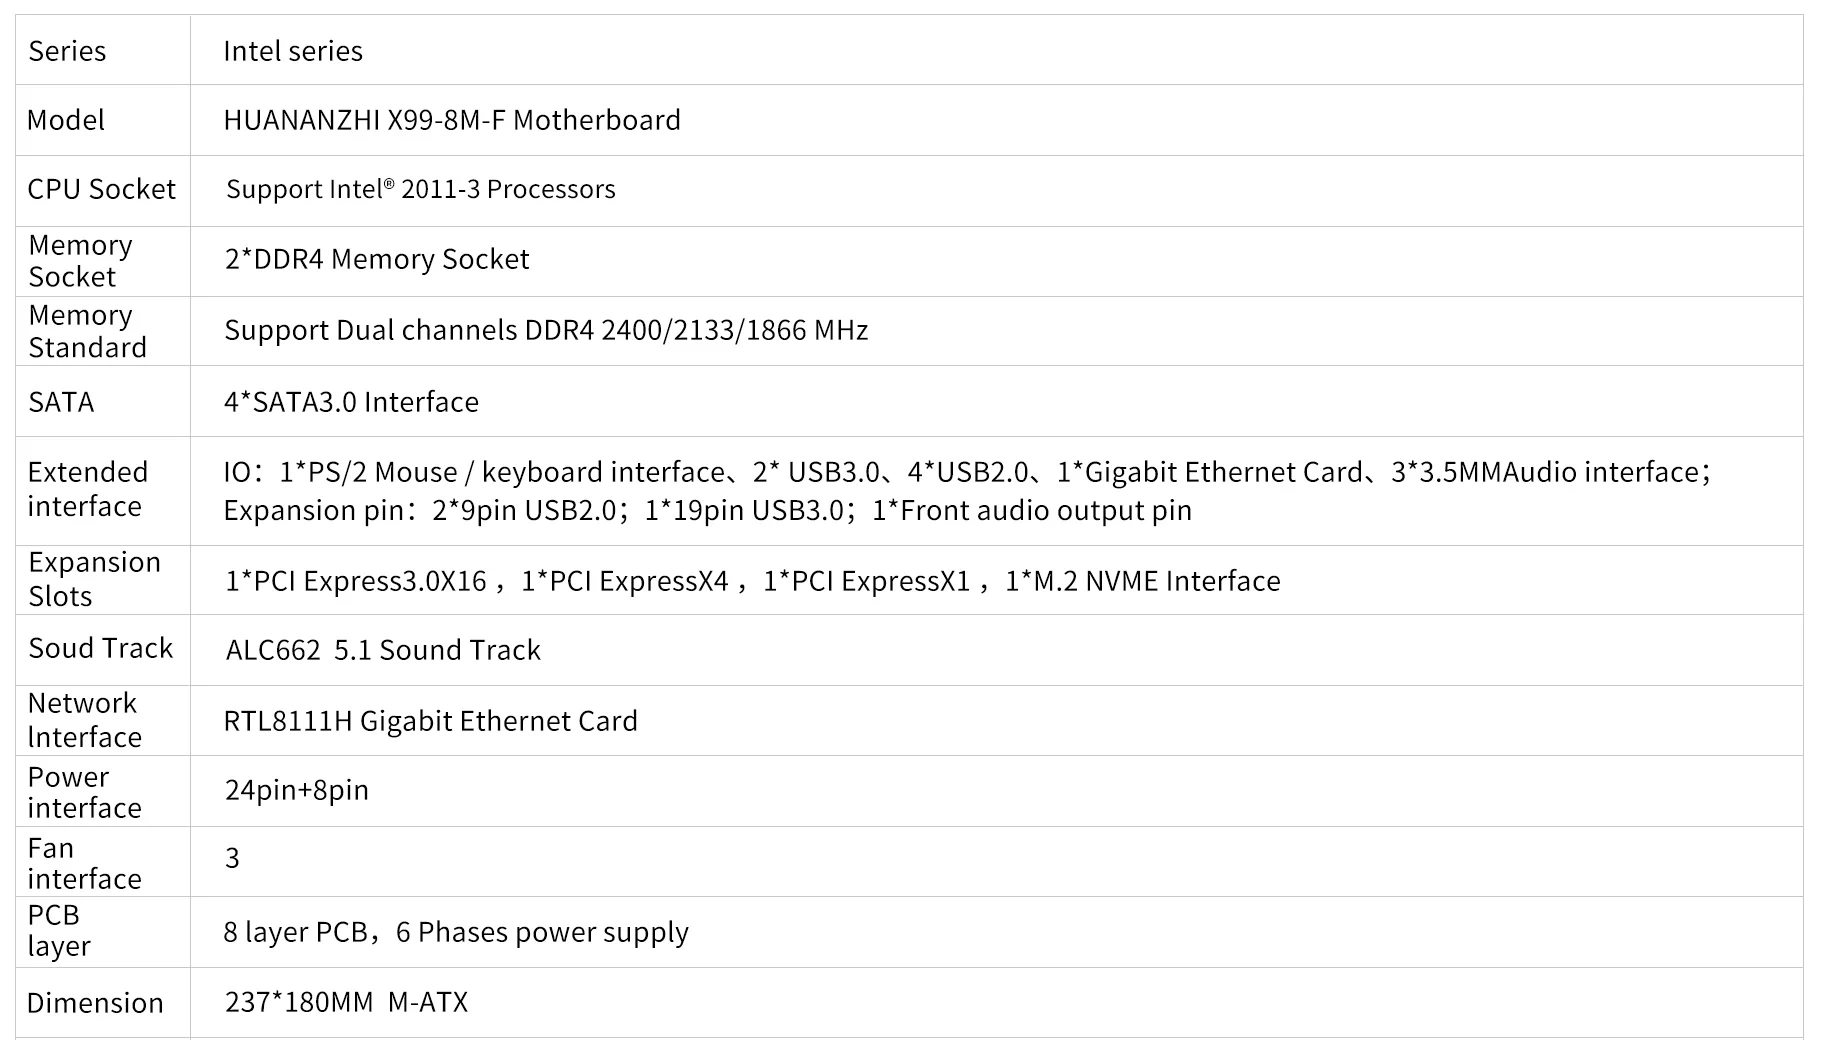Click Support Intel 2011-3 Processors text
1822x1040 pixels.
(x=420, y=189)
